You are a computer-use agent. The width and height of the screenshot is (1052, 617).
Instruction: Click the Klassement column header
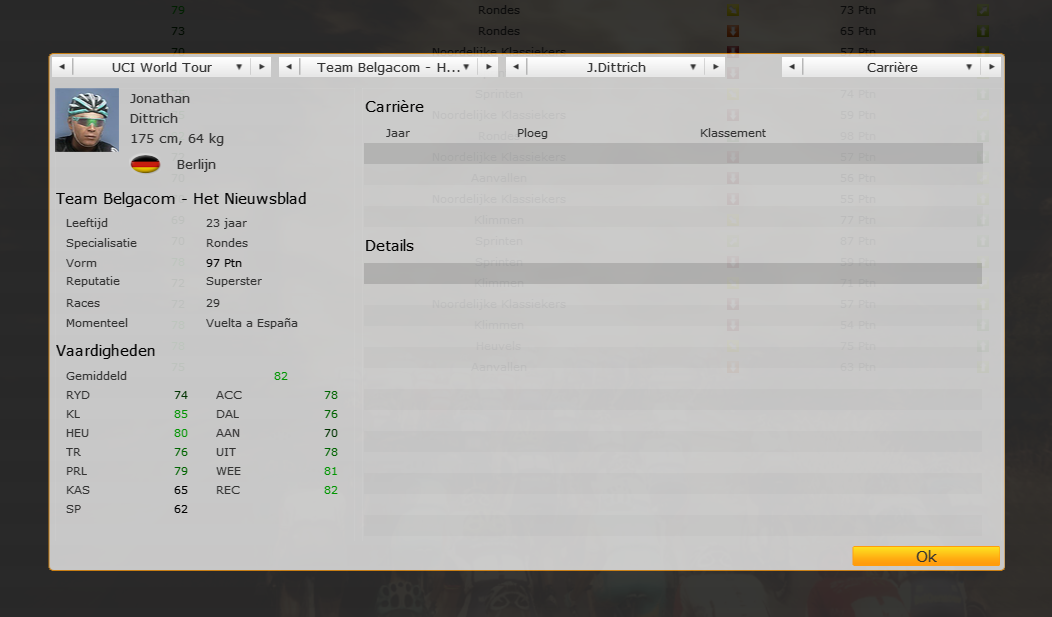(x=732, y=133)
